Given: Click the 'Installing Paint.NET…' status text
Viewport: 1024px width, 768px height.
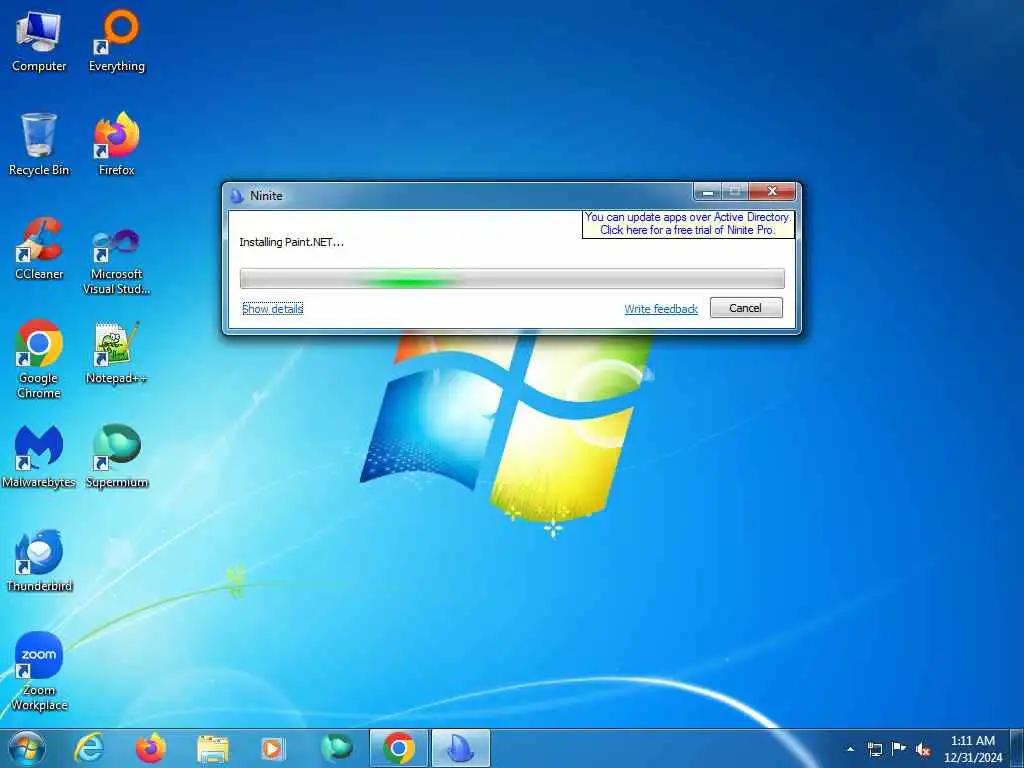Looking at the screenshot, I should click(291, 242).
